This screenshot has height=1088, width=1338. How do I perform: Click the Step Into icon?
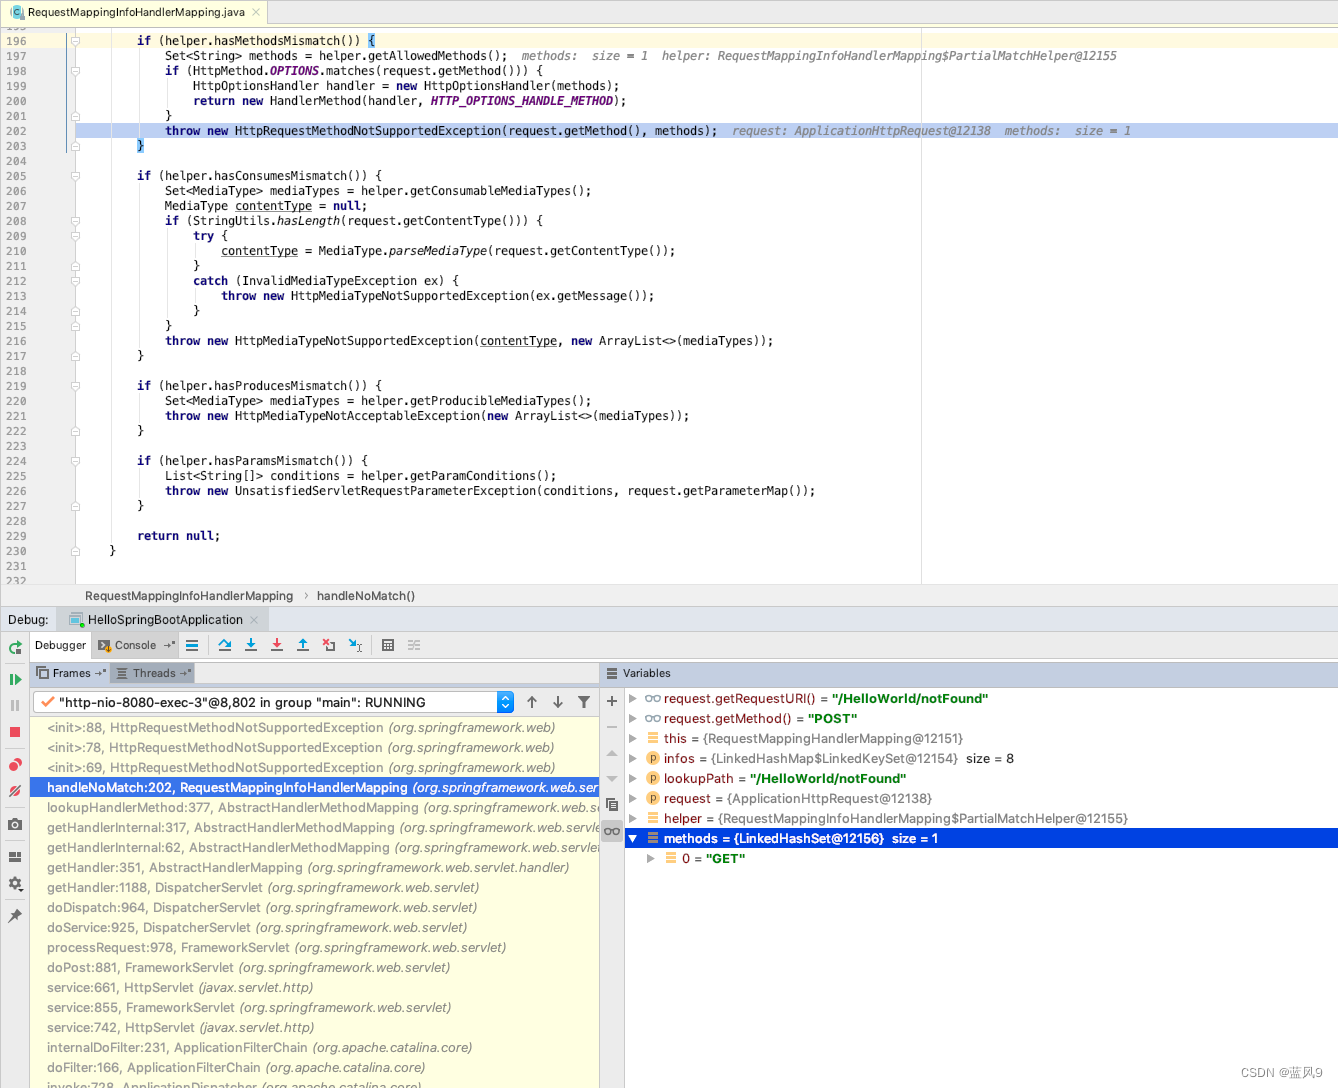click(x=251, y=645)
